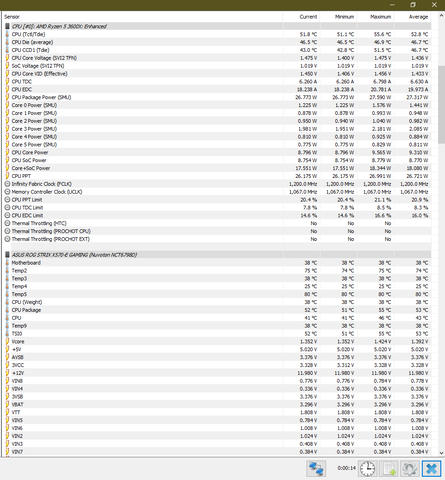Select the AVSB voltage row
Image resolution: width=445 pixels, height=480 pixels.
[218, 357]
